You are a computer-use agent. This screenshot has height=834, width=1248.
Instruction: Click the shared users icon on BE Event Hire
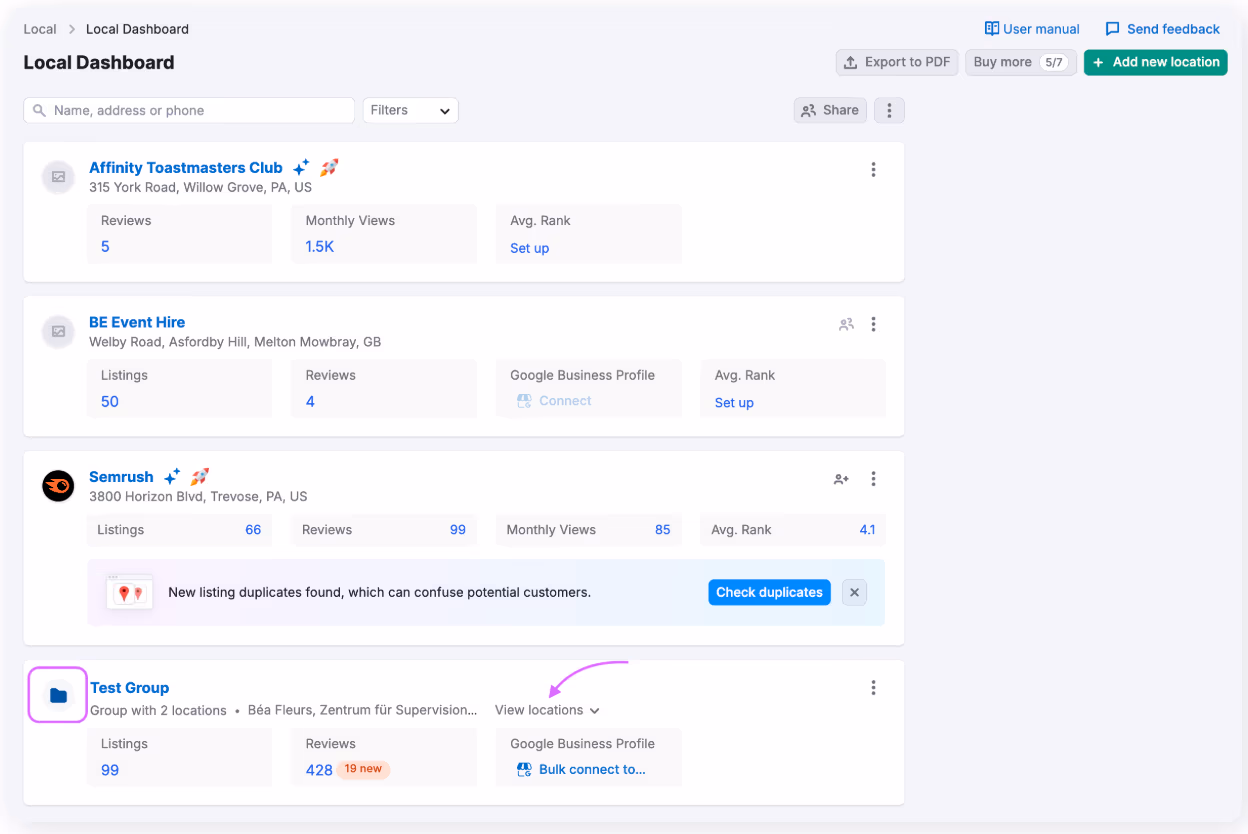(846, 324)
